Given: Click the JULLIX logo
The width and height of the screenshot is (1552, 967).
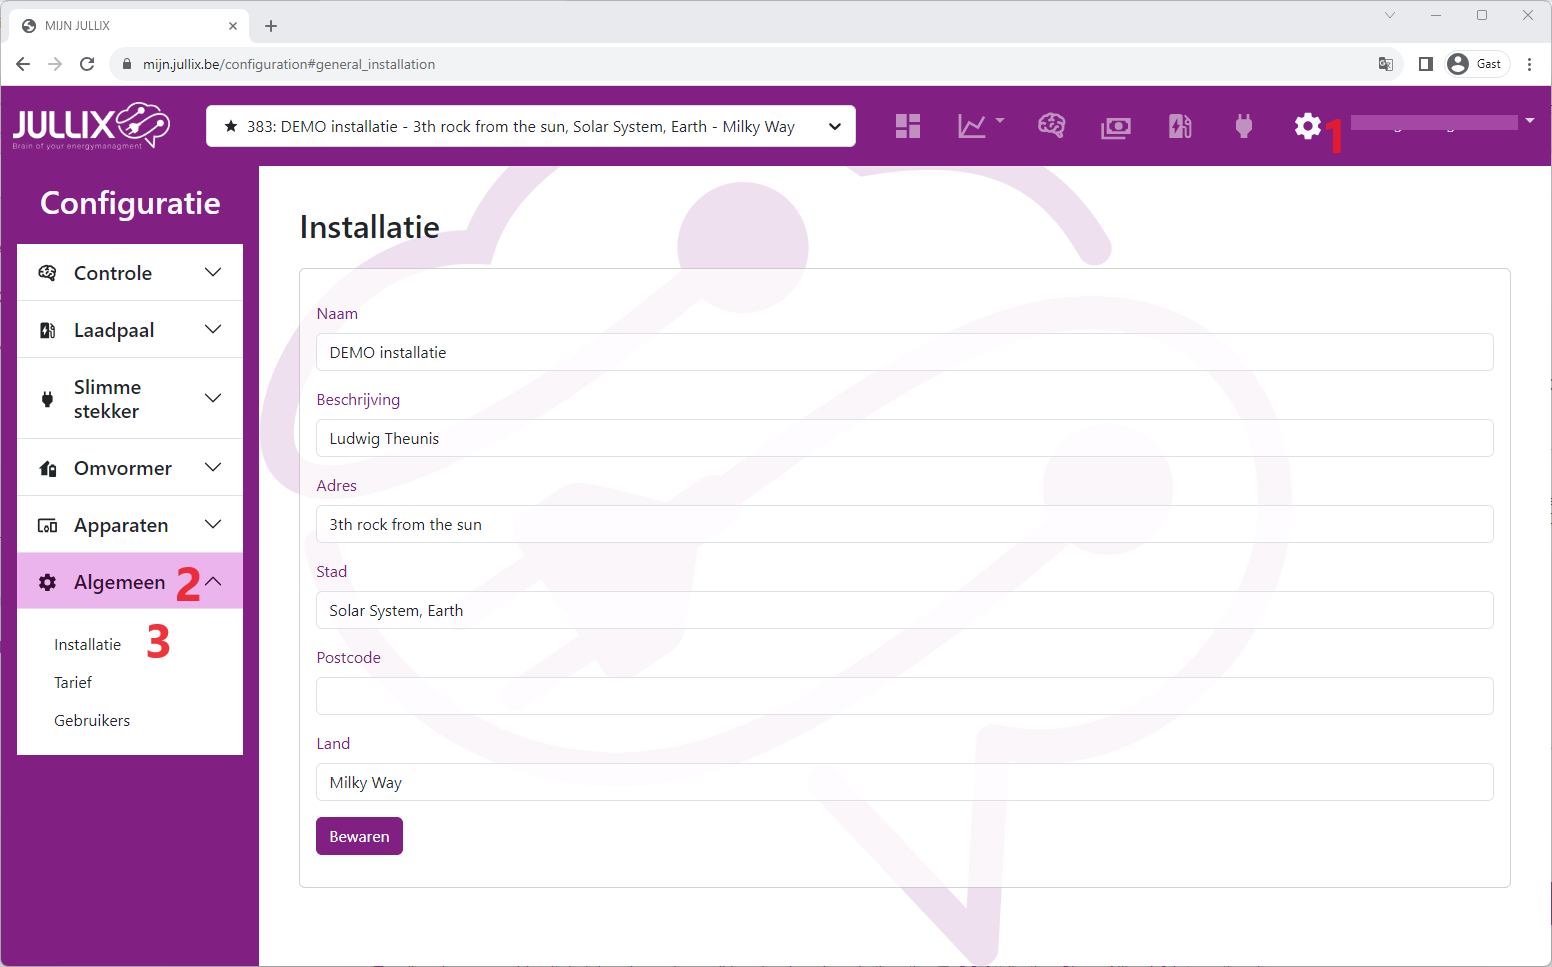Looking at the screenshot, I should [x=91, y=126].
